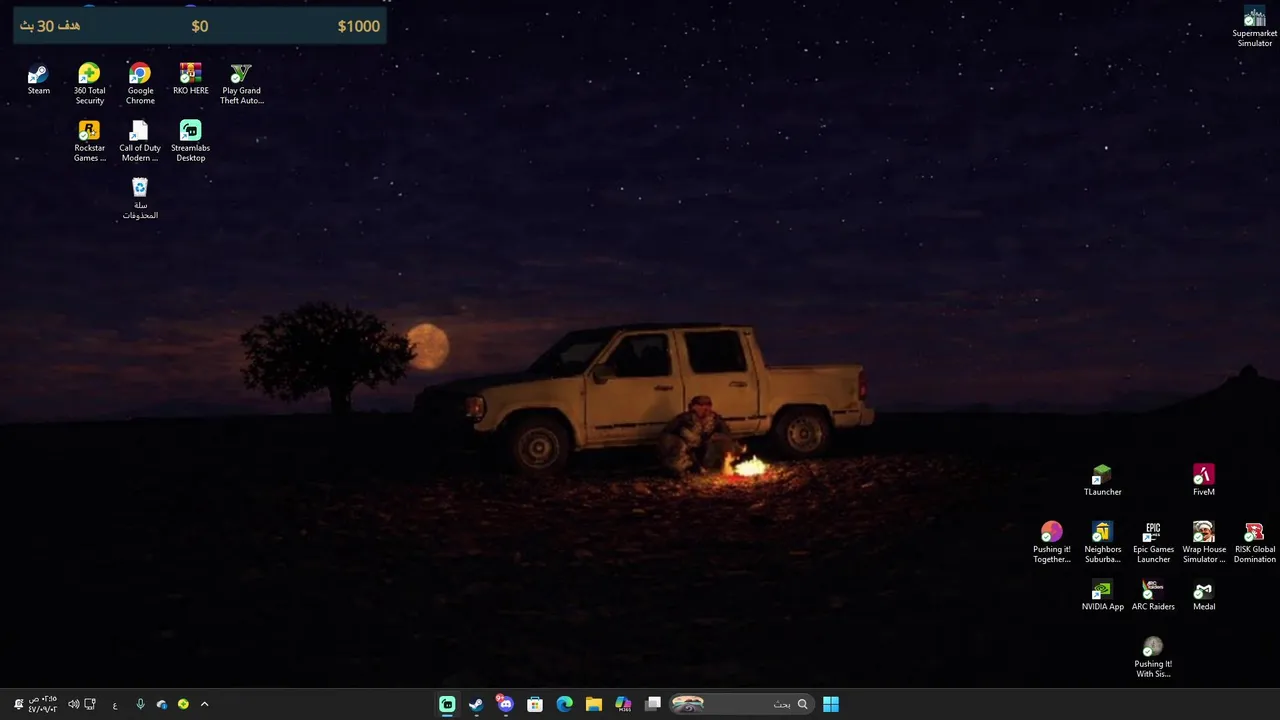The image size is (1280, 720).
Task: Click the Arabic goal title on widget
Action: (x=50, y=26)
